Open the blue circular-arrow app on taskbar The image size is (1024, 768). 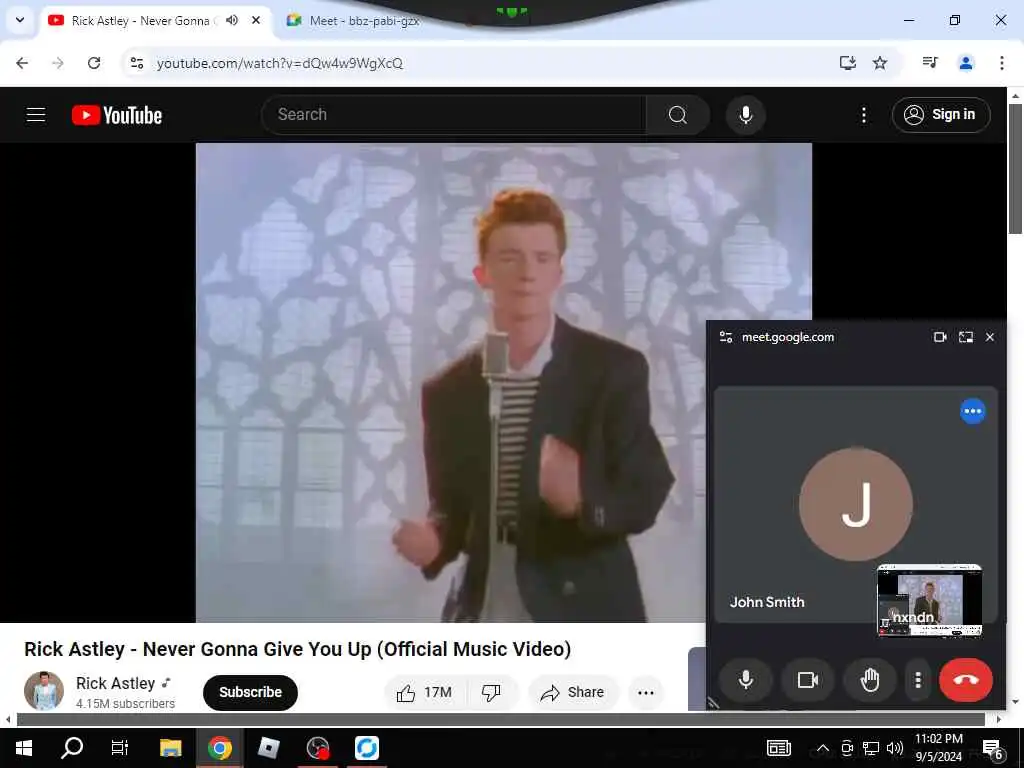(366, 748)
